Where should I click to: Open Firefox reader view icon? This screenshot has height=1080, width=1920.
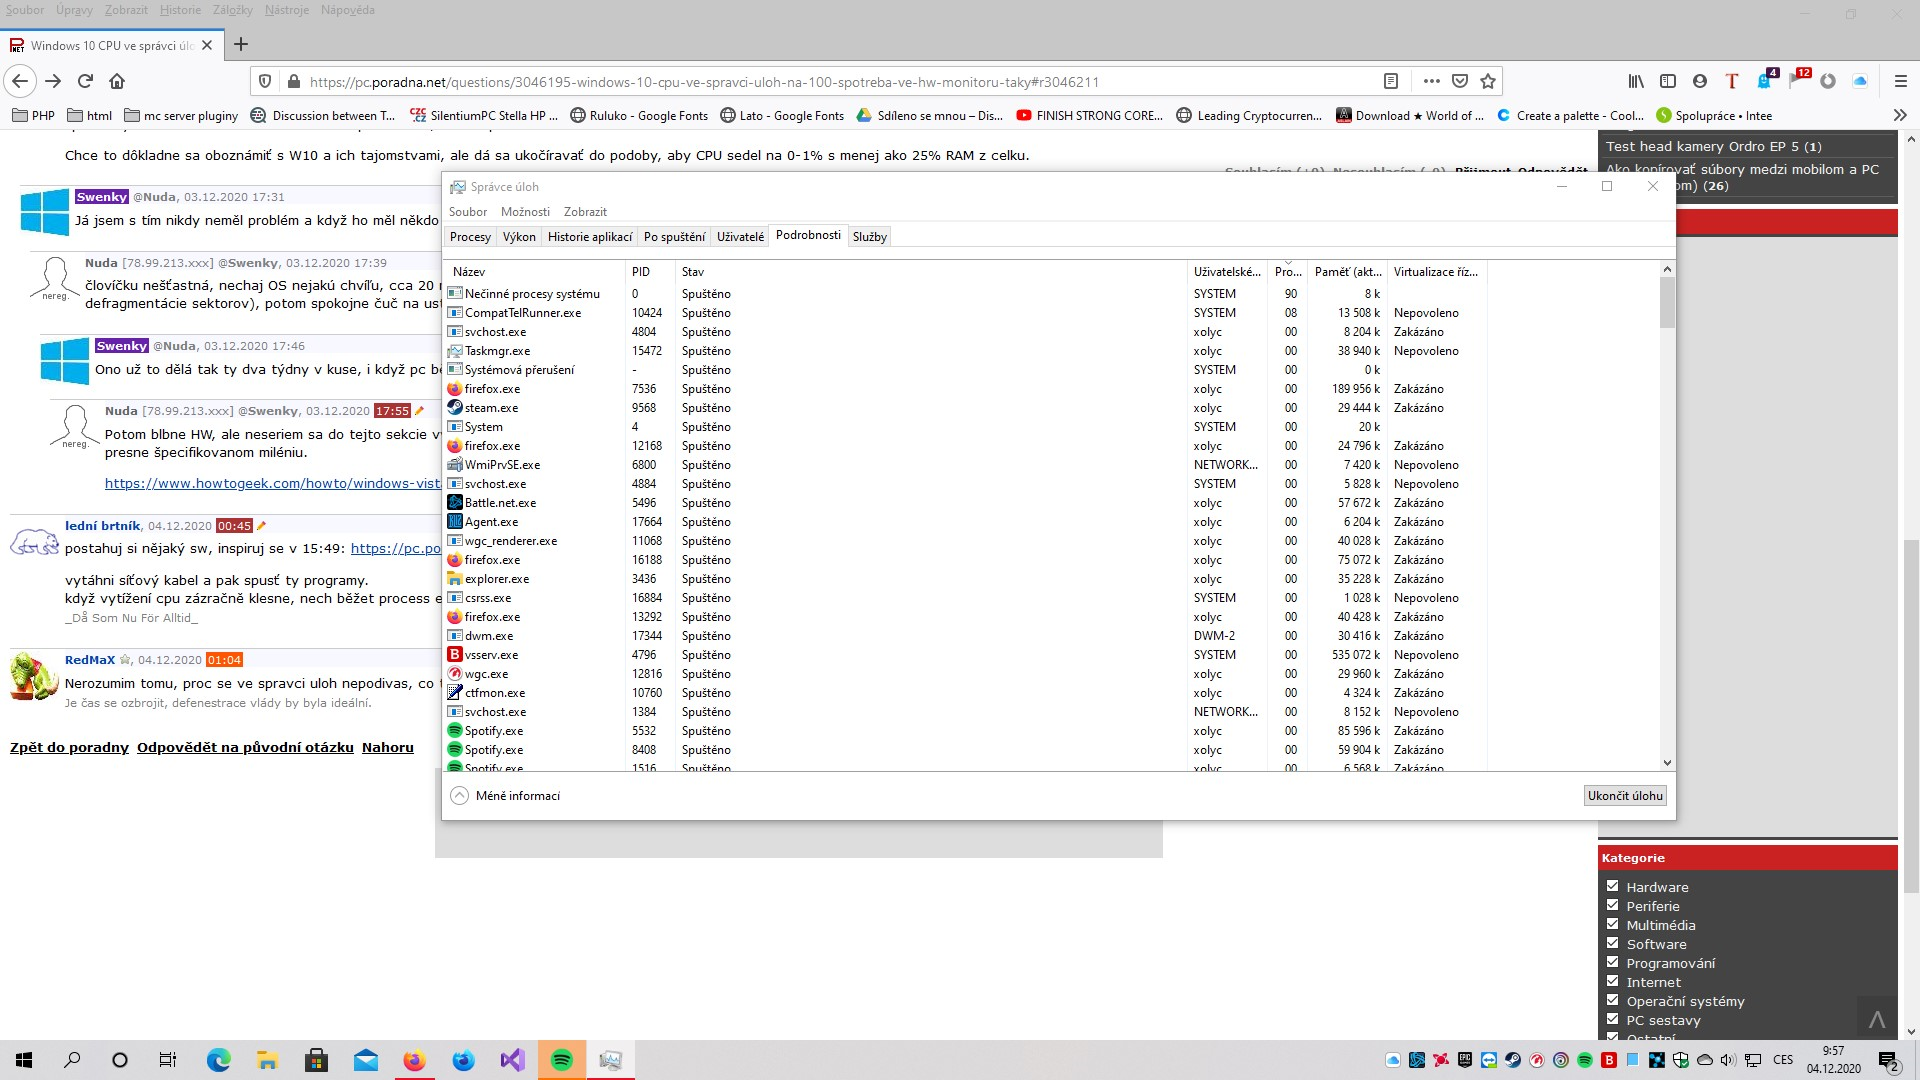(1391, 81)
